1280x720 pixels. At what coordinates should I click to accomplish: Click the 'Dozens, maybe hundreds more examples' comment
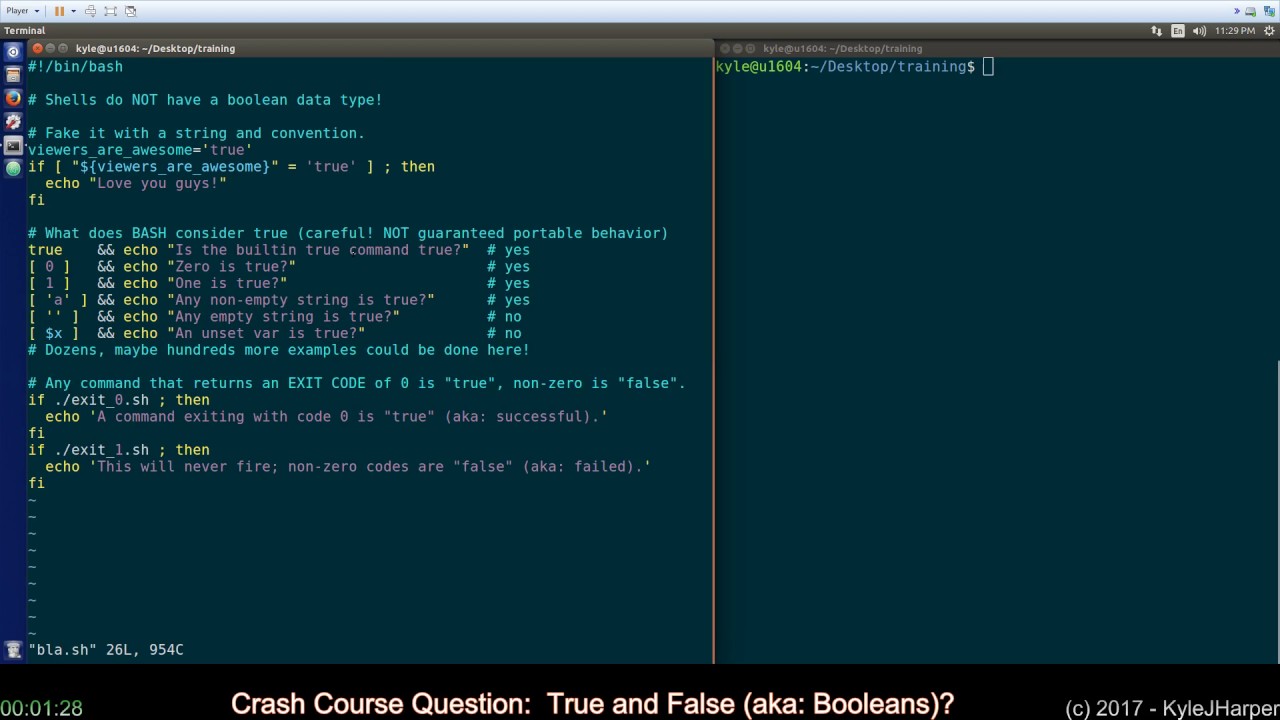(x=279, y=350)
